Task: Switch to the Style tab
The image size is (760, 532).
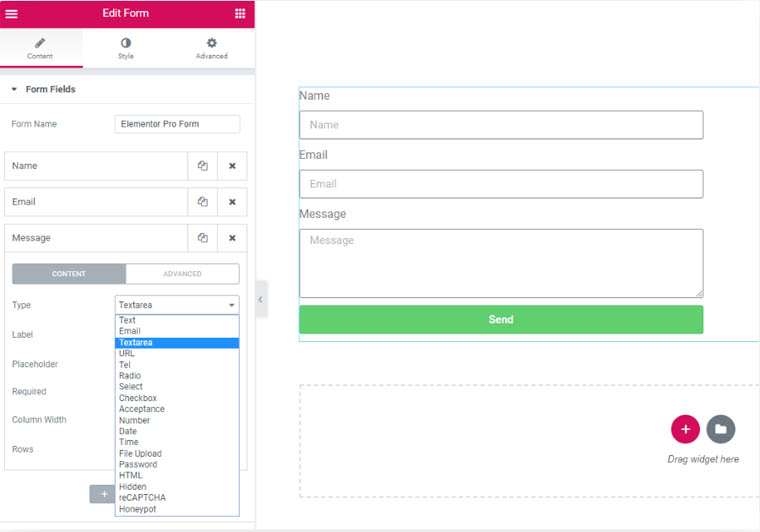Action: [125, 49]
